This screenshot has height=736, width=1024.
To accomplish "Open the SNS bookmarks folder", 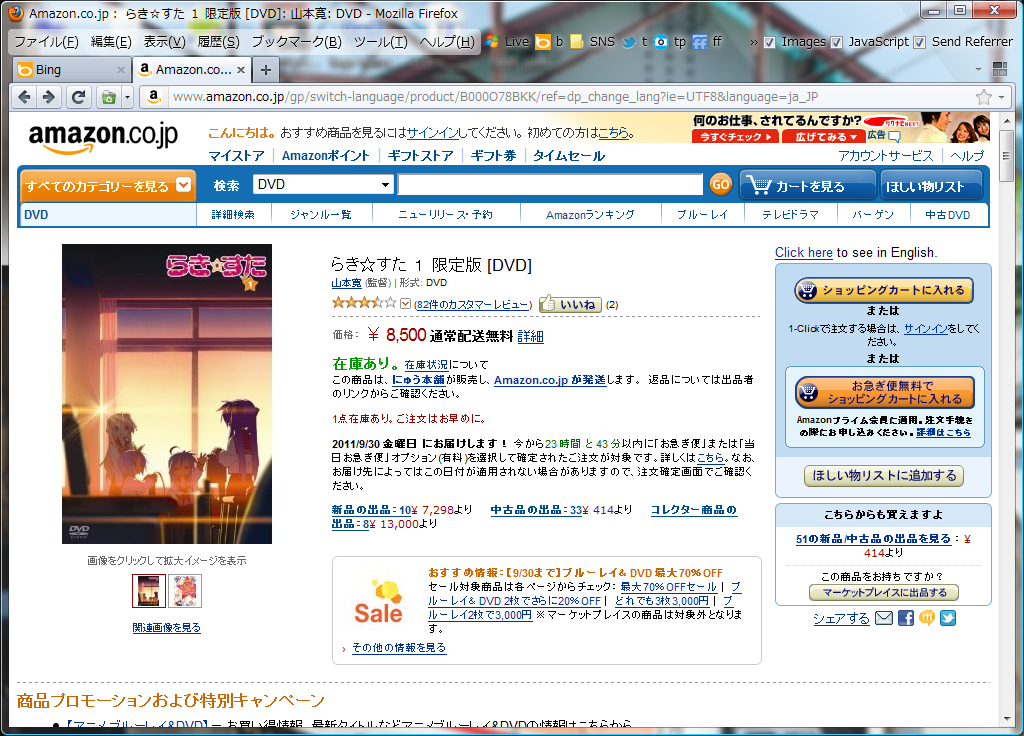I will (x=592, y=42).
